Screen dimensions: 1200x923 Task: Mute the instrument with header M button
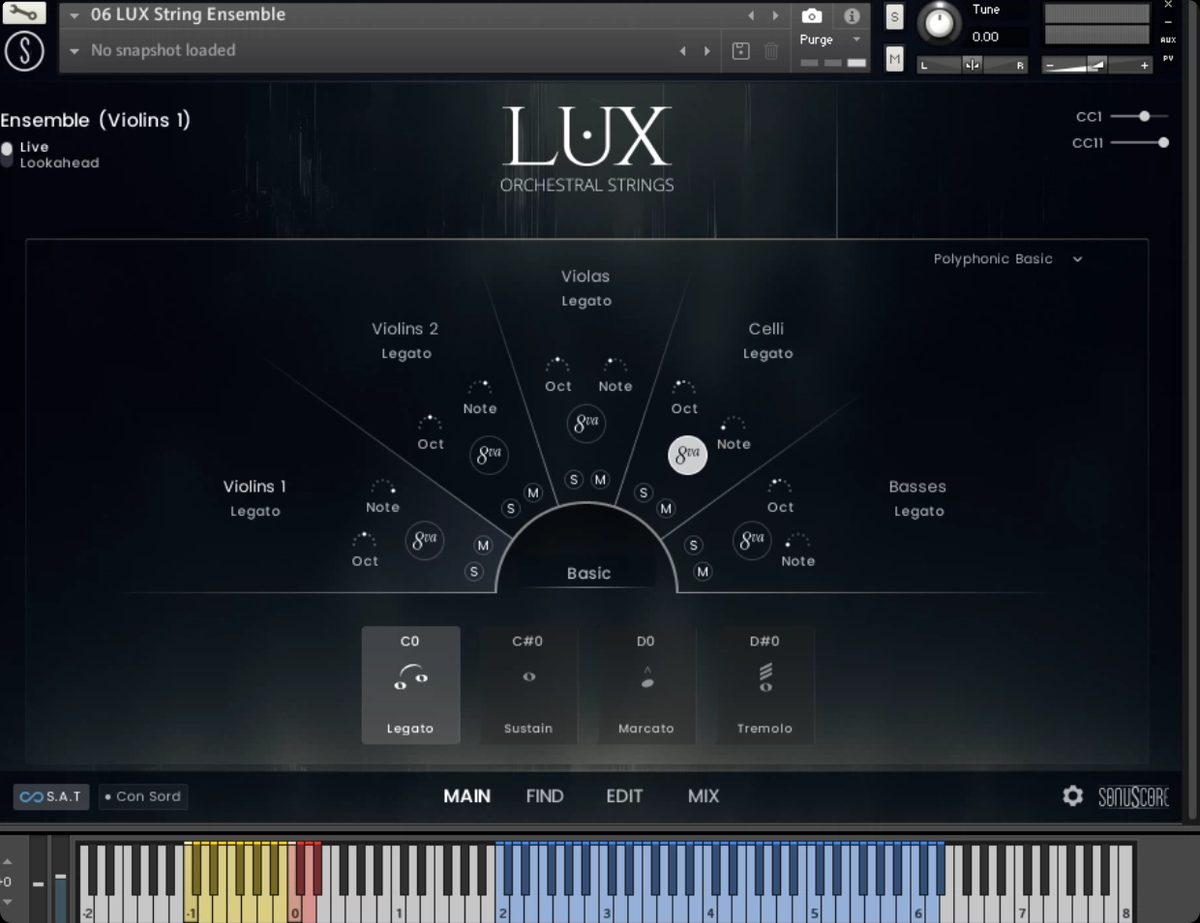click(x=894, y=60)
